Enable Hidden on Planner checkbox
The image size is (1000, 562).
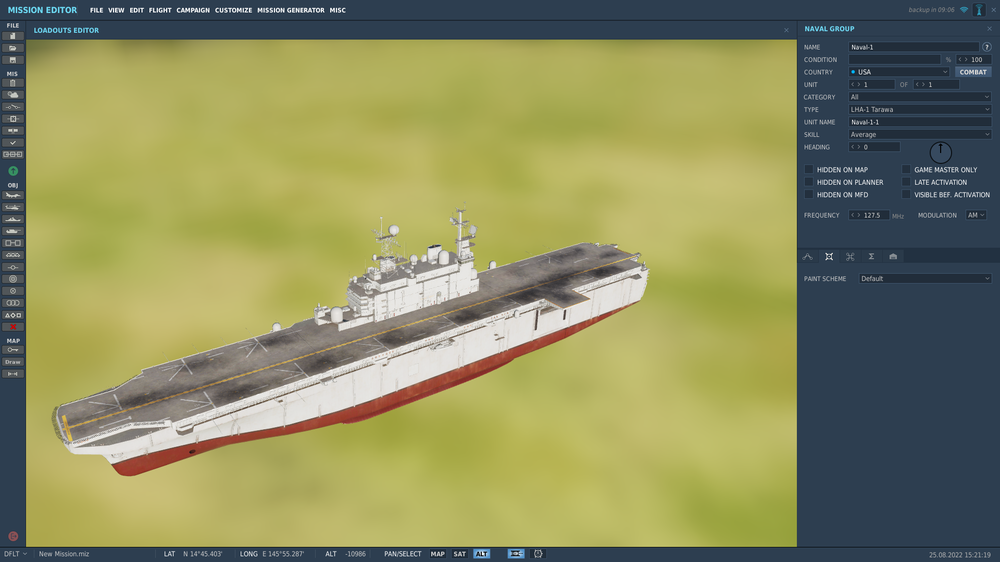coord(809,182)
